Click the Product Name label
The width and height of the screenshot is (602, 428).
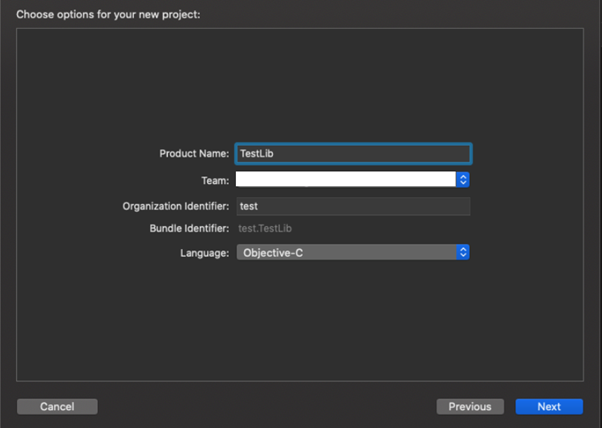point(194,154)
